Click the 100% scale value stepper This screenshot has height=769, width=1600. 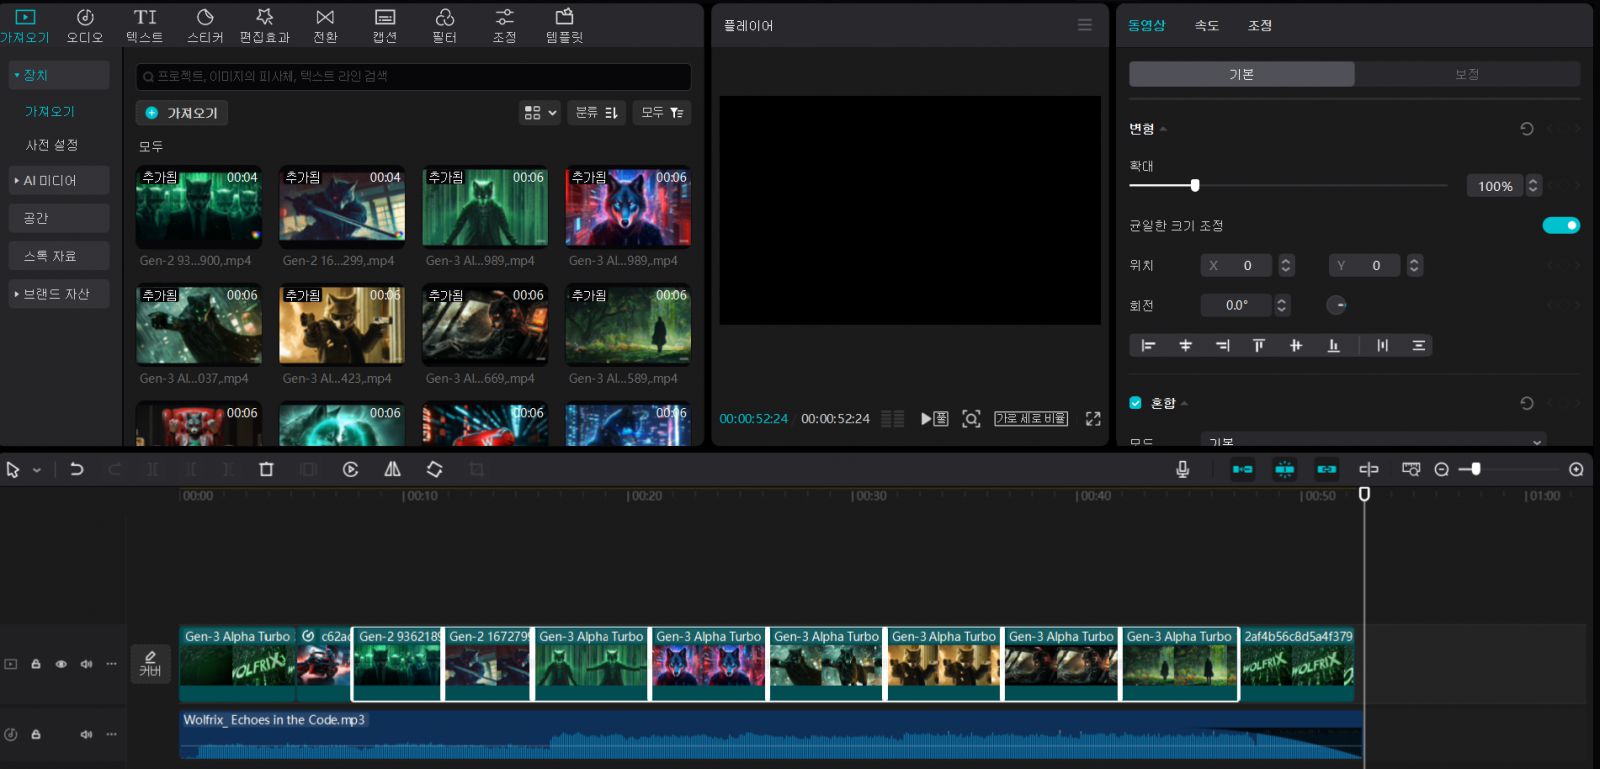(1533, 185)
